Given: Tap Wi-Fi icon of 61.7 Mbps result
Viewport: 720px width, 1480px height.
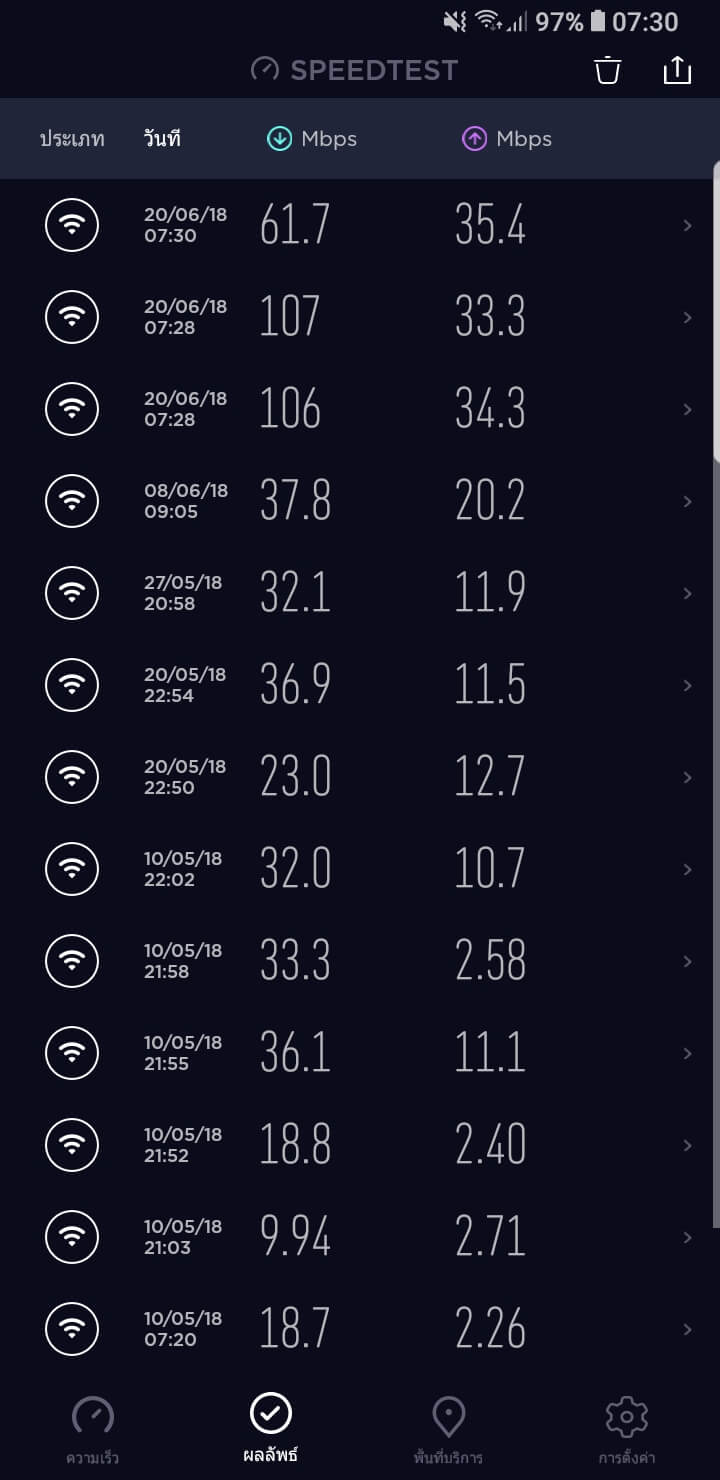Looking at the screenshot, I should click(72, 225).
